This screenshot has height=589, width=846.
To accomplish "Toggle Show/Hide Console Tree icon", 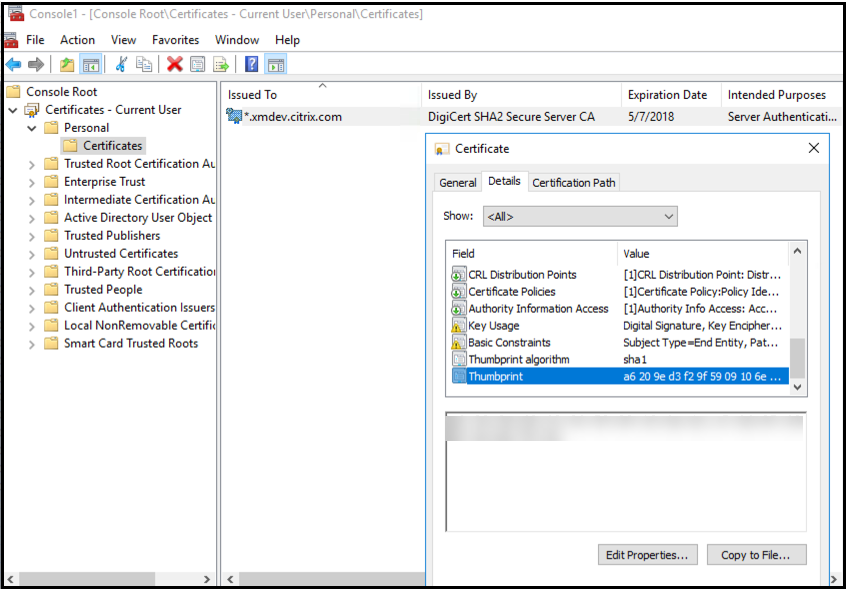I will (x=91, y=65).
